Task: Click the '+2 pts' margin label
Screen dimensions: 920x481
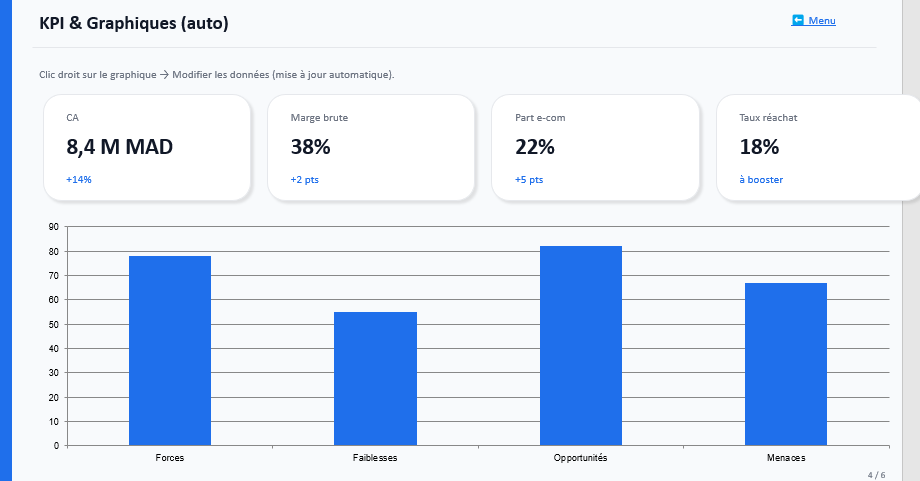Action: click(x=305, y=180)
